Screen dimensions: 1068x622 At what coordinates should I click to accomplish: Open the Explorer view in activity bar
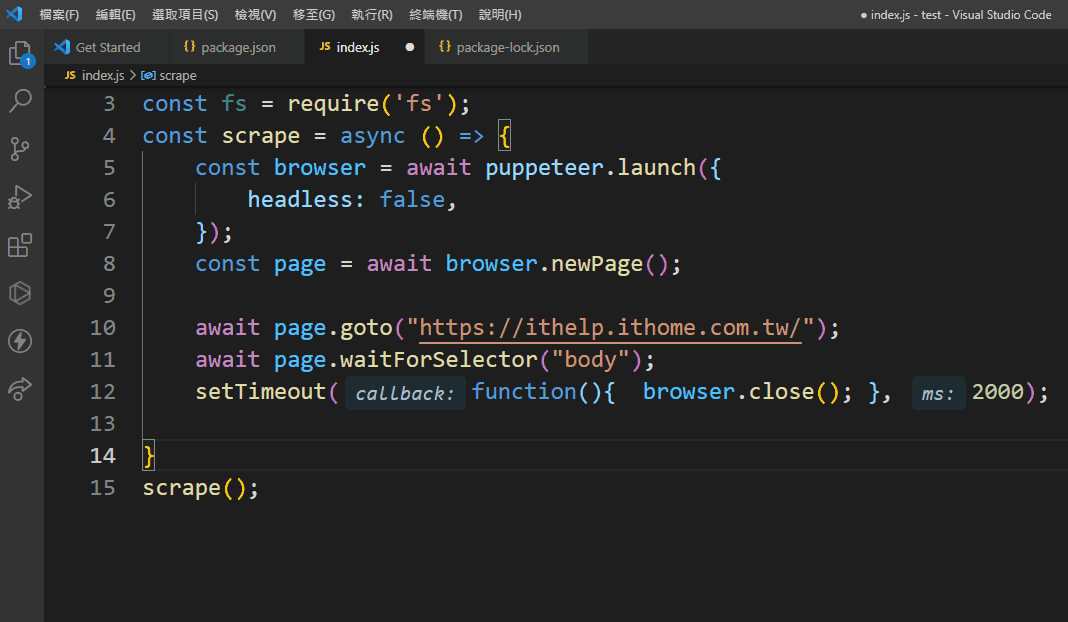(x=20, y=54)
